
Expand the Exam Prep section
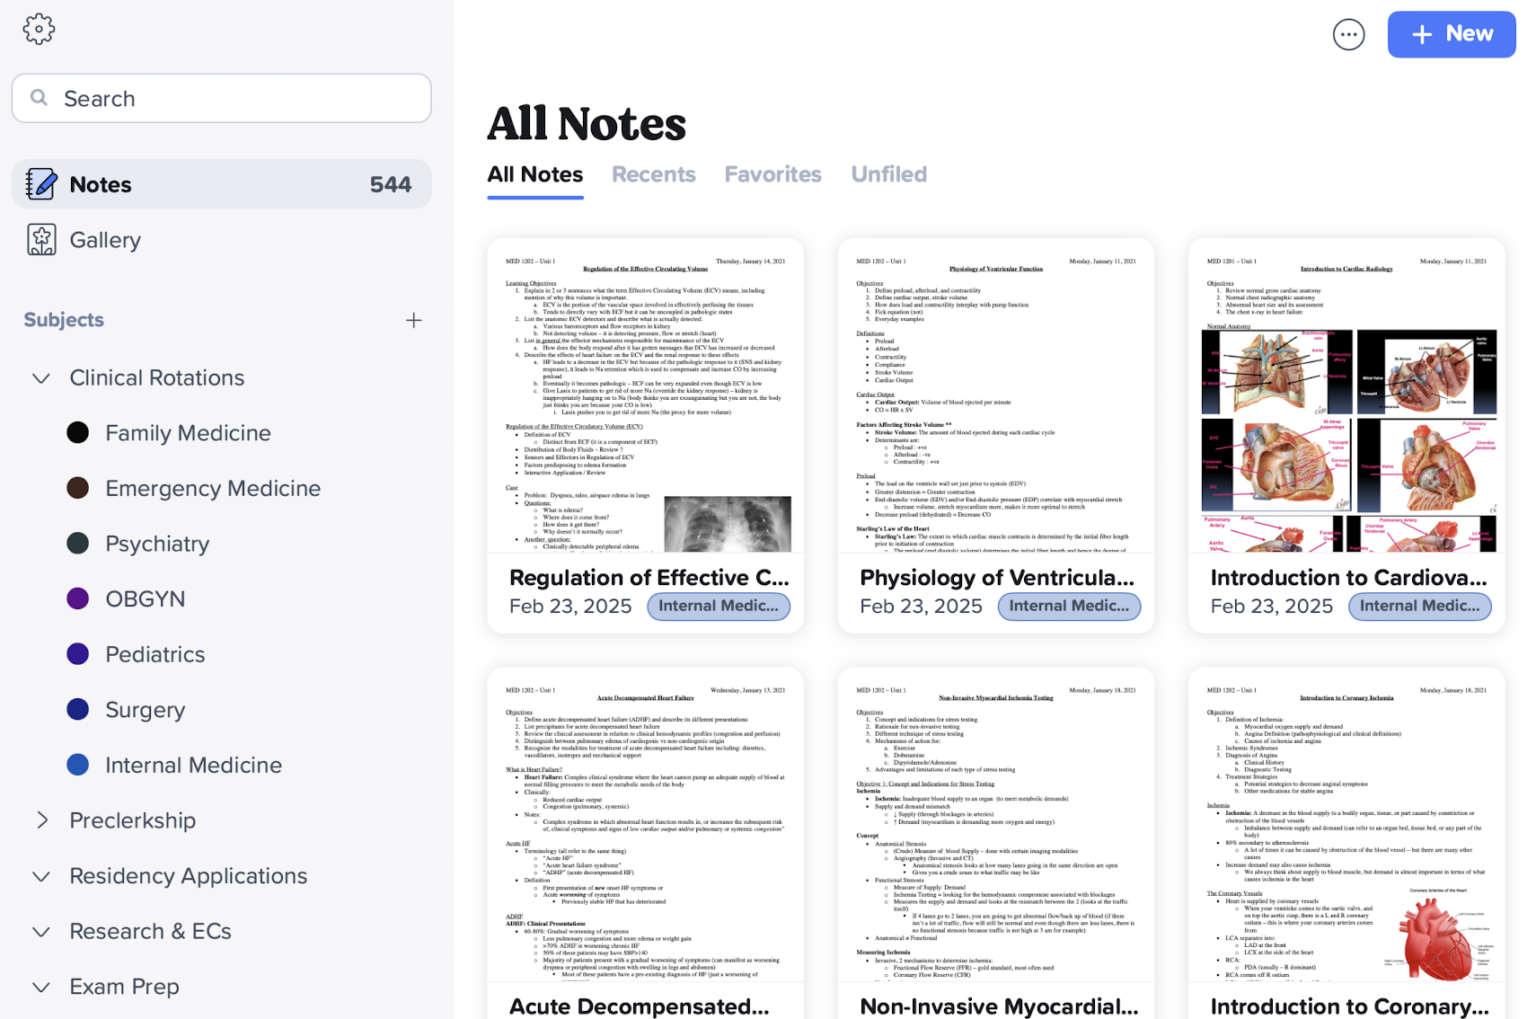point(41,986)
